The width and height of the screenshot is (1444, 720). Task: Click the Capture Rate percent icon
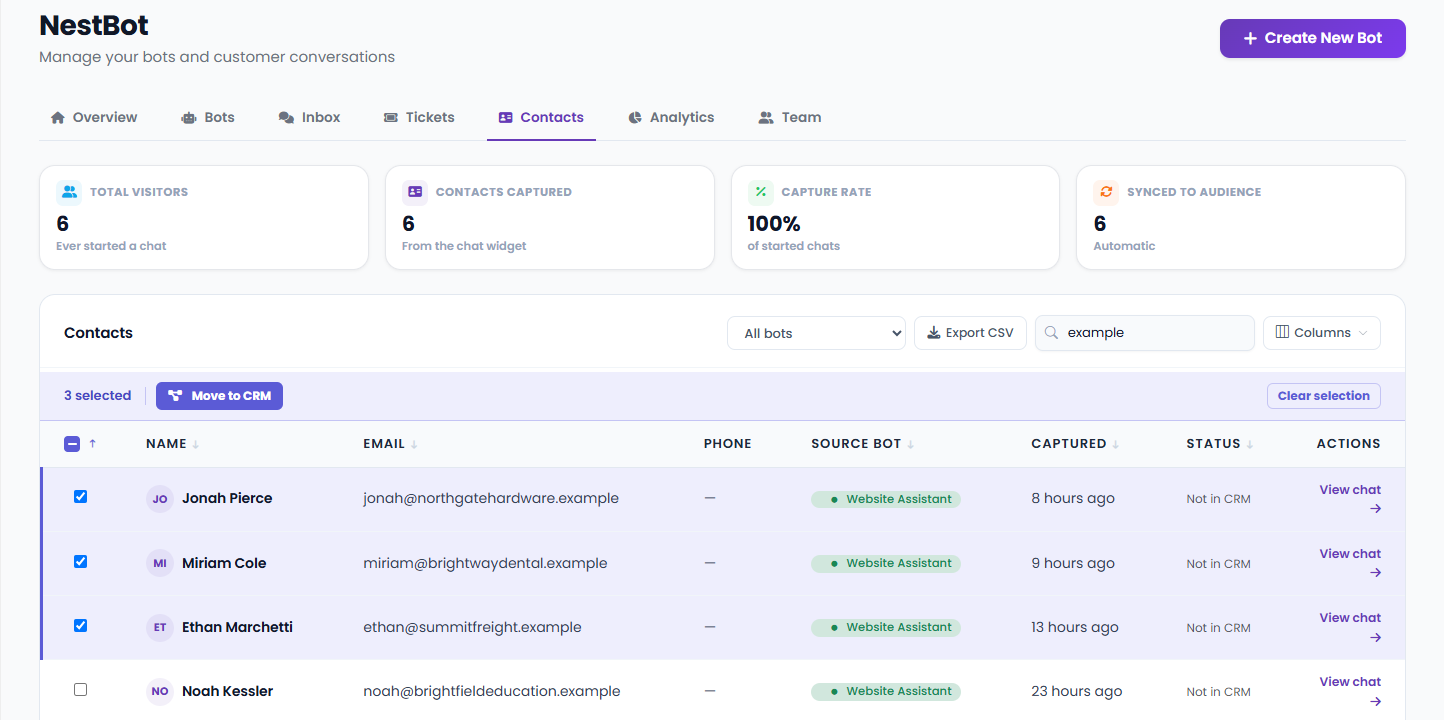click(761, 192)
